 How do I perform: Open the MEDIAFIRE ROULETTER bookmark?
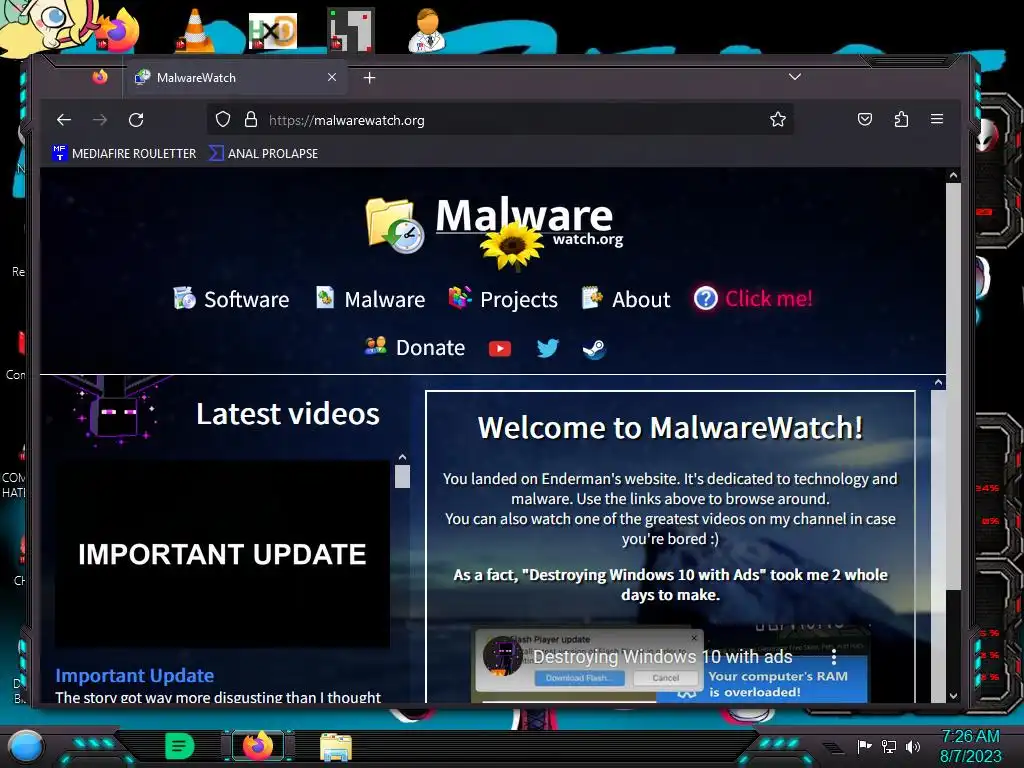pyautogui.click(x=124, y=153)
